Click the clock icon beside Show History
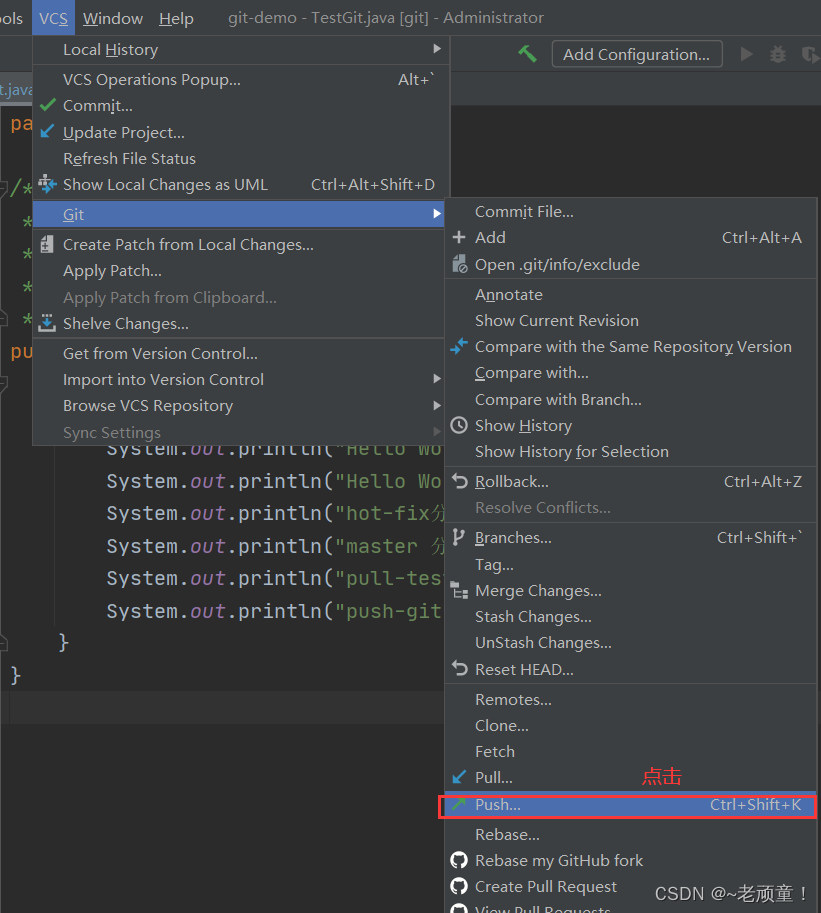Screen dimensions: 821x913 click(459, 425)
